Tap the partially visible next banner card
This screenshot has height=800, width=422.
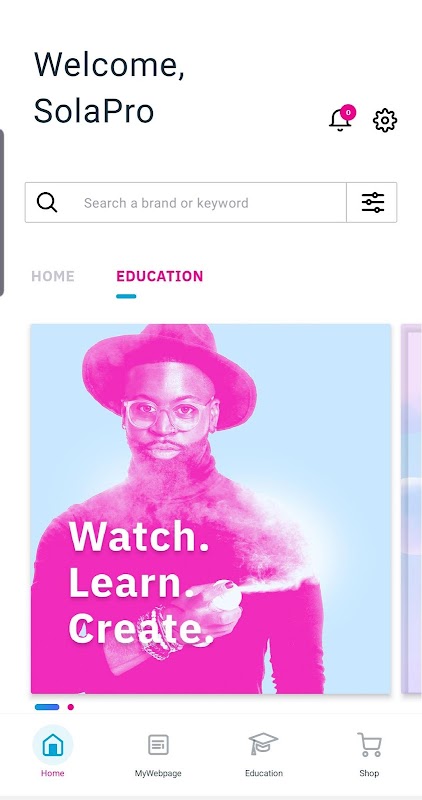412,509
